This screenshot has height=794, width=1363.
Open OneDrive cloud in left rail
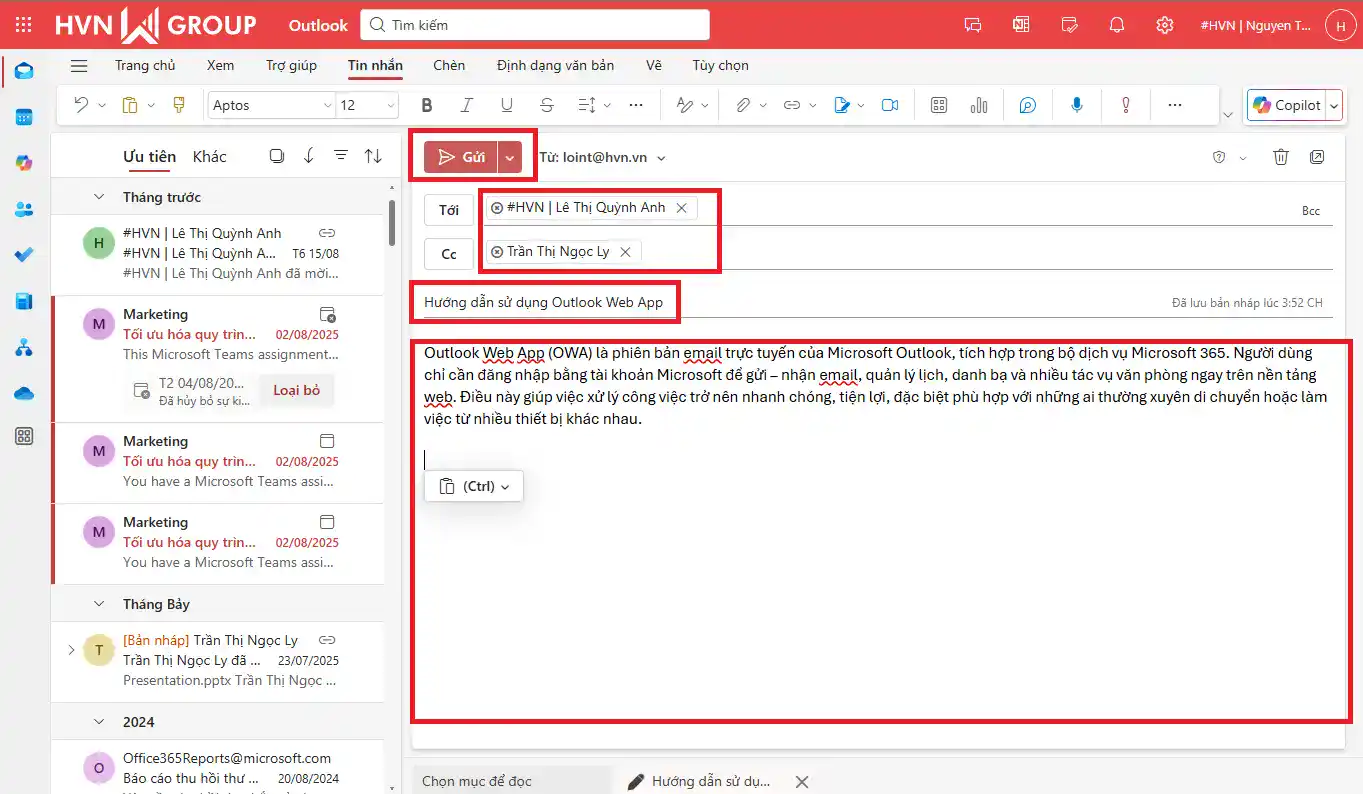24,393
